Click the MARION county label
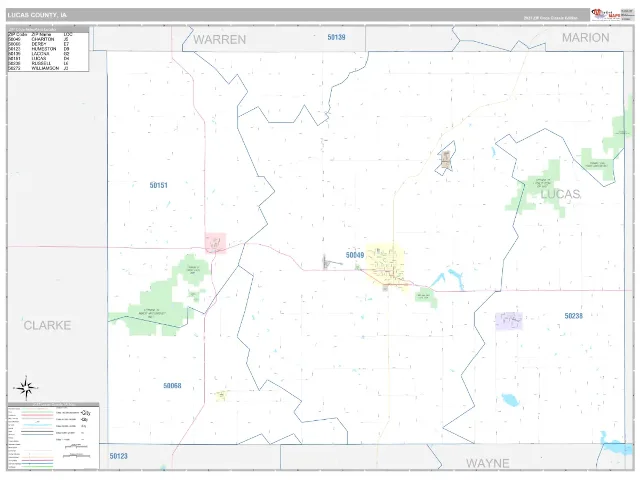Screen dimensions: 640x480 [x=585, y=38]
